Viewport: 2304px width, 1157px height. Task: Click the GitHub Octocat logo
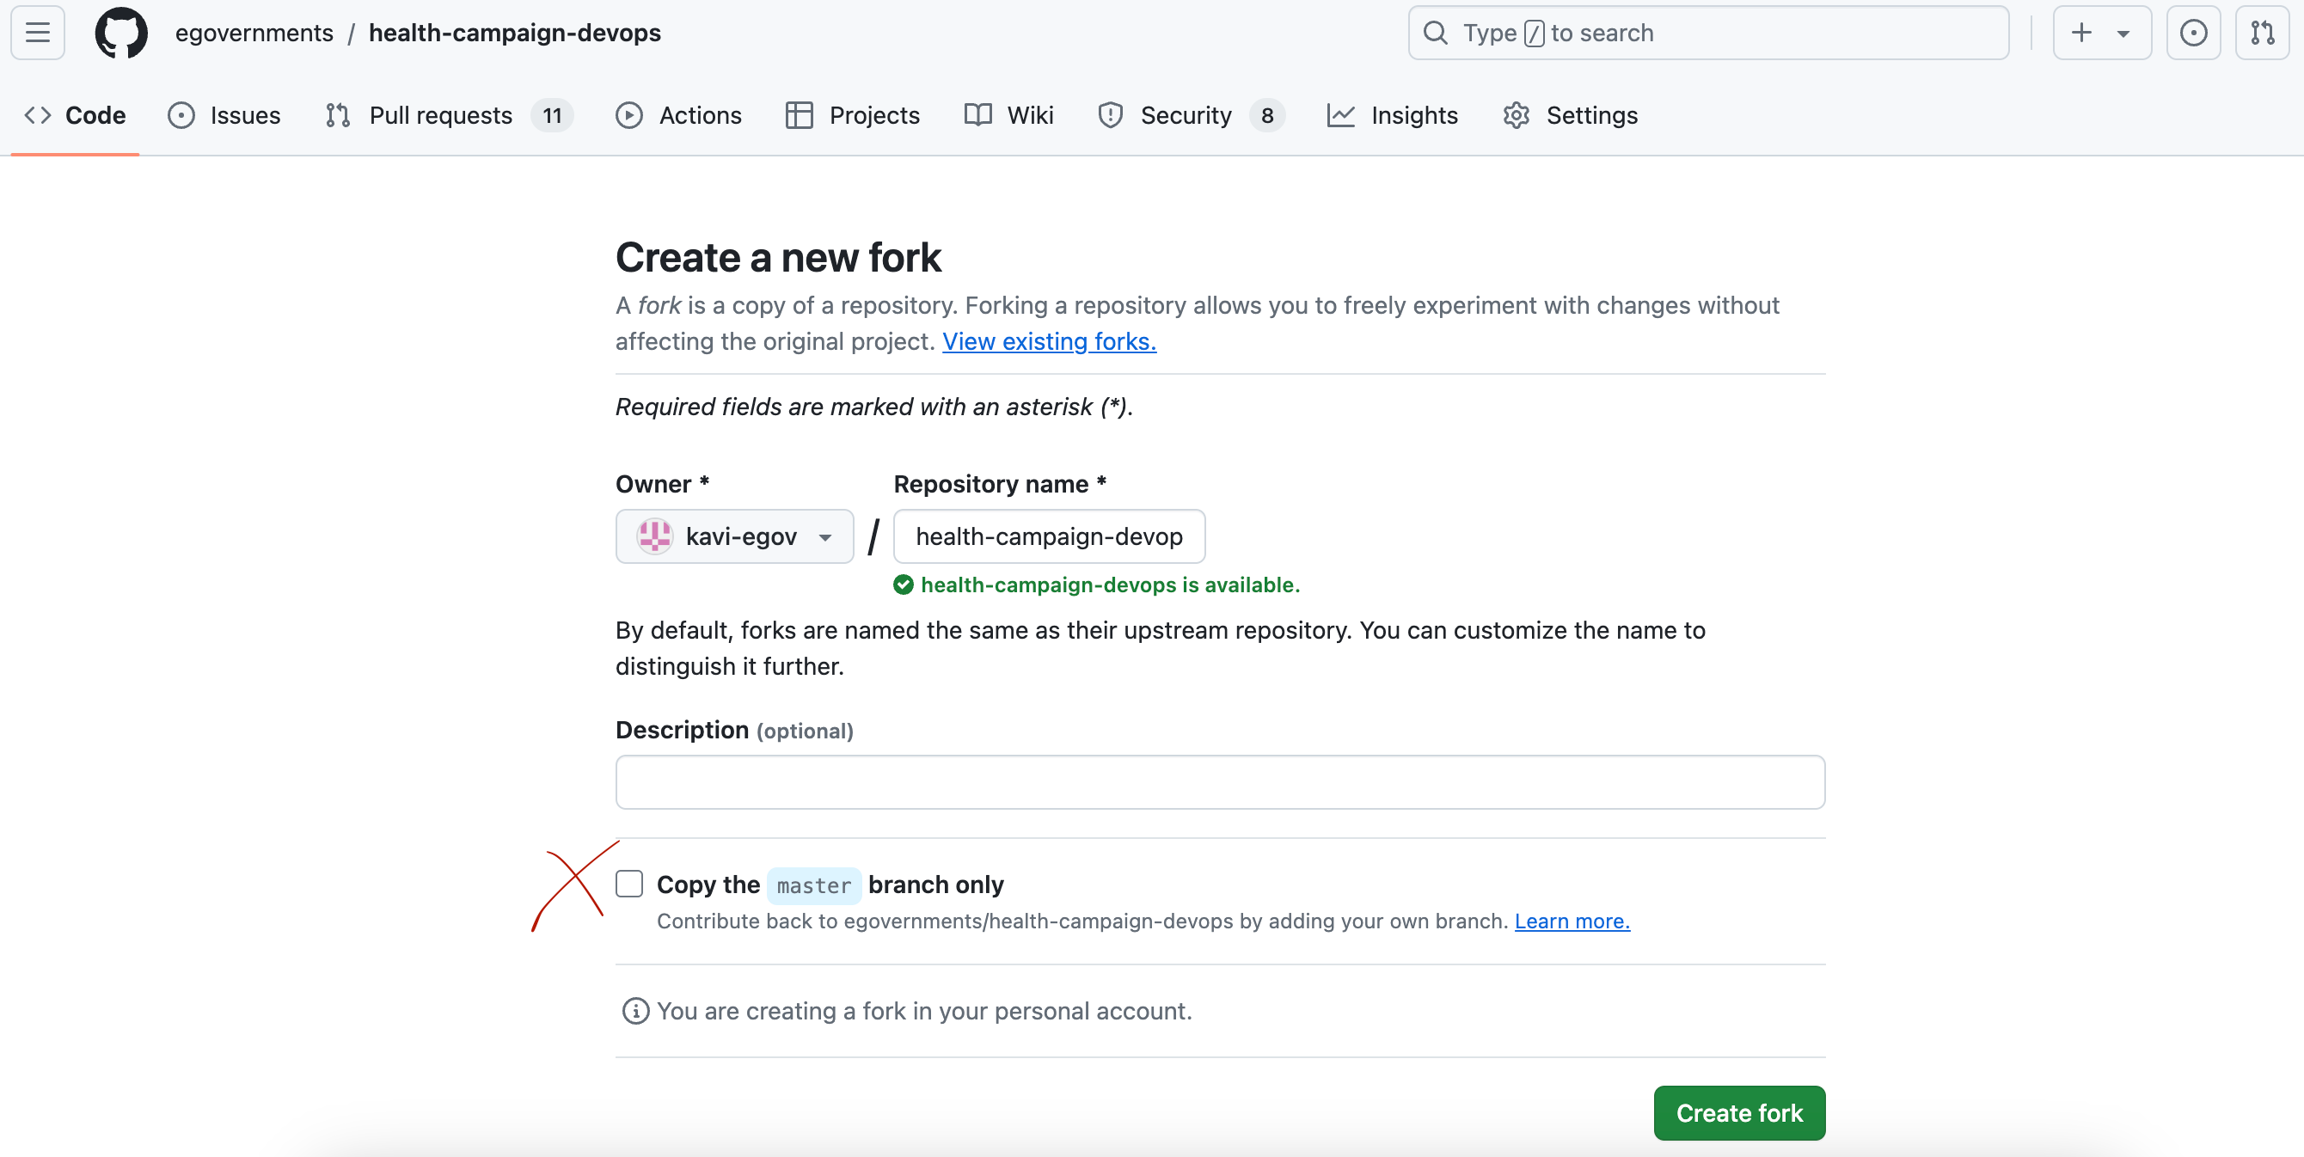(x=121, y=33)
